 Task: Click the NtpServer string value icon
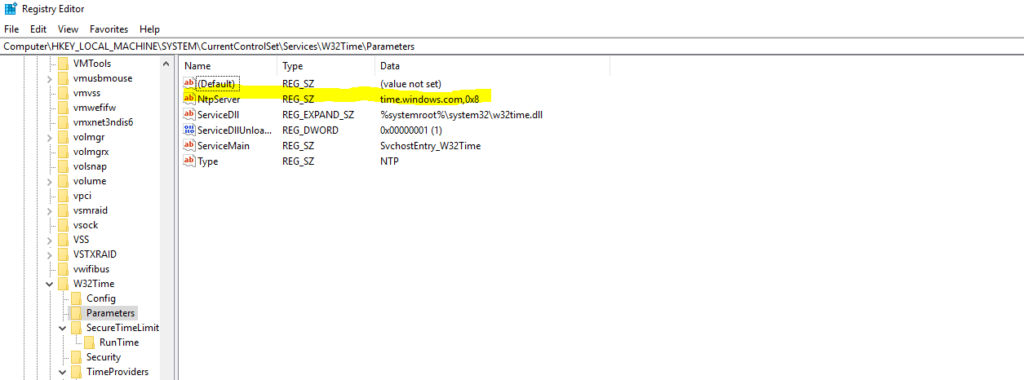[x=189, y=99]
